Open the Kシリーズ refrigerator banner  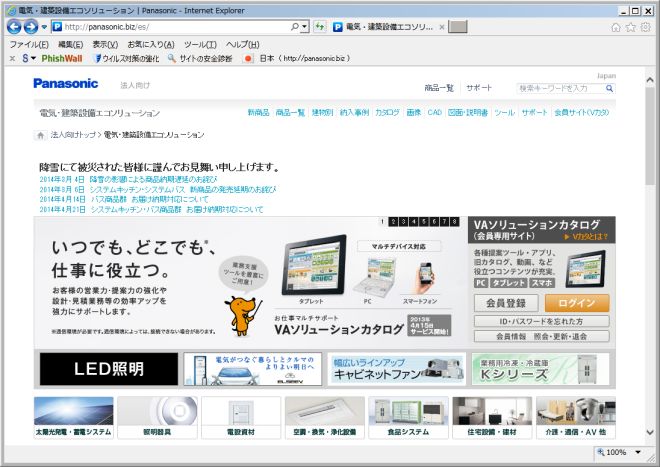click(x=540, y=369)
